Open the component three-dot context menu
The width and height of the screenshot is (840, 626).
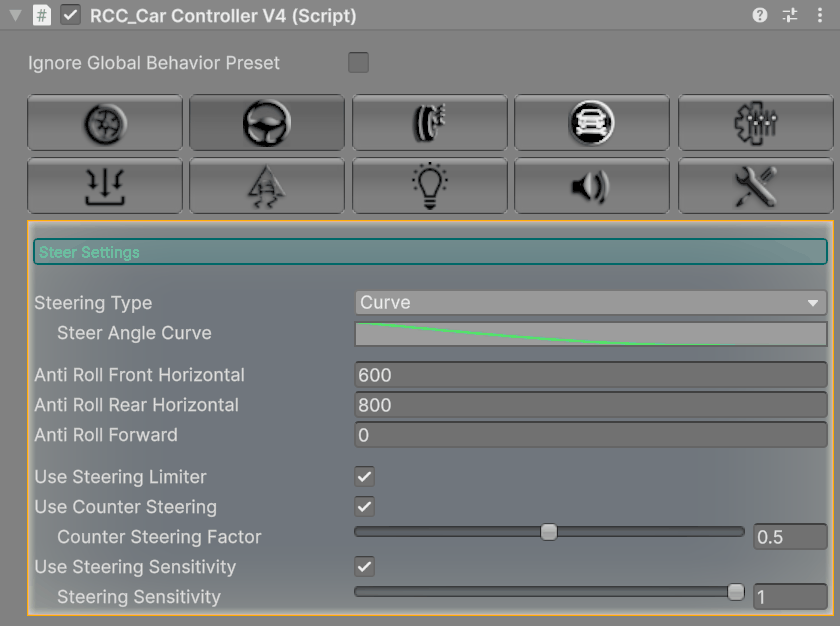pos(820,15)
